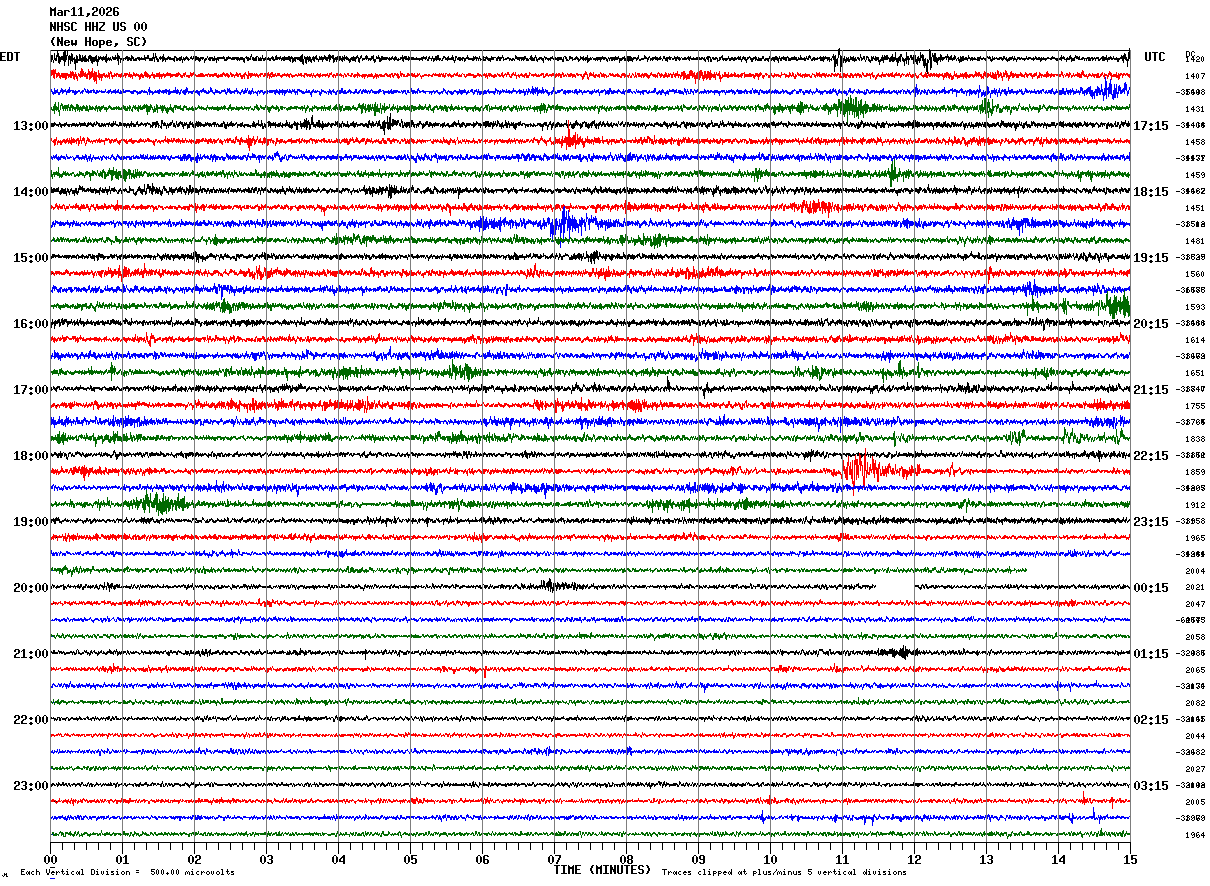This screenshot has width=1210, height=886.
Task: Click minute tick label '03' on bottom axis
Action: point(266,859)
